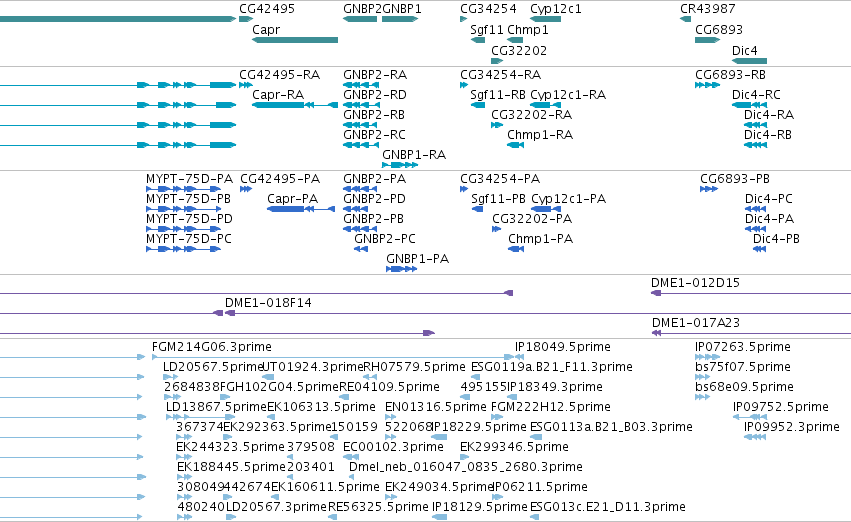This screenshot has height=522, width=851.
Task: Open EST IP09752.5prime
Action: point(781,408)
